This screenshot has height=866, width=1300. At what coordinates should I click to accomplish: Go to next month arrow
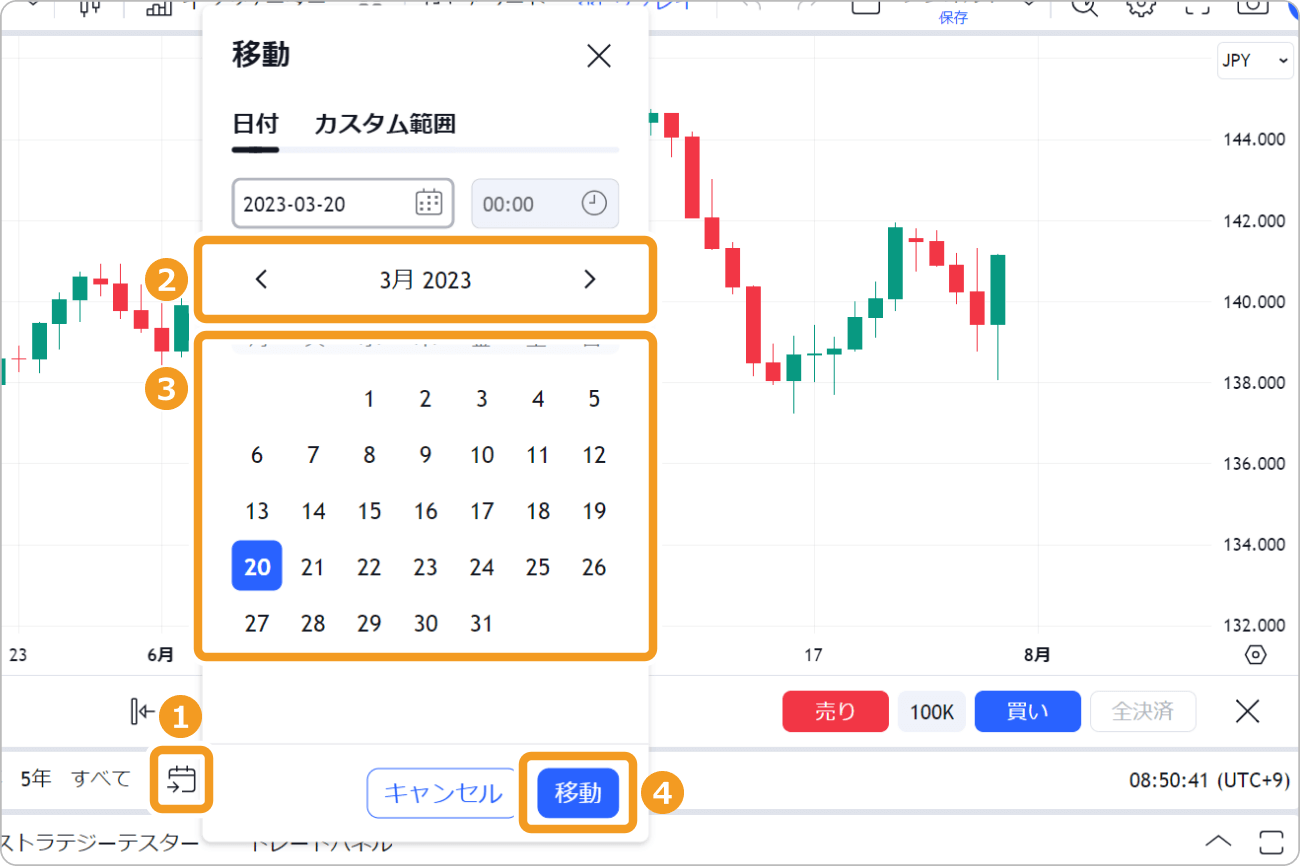(589, 280)
